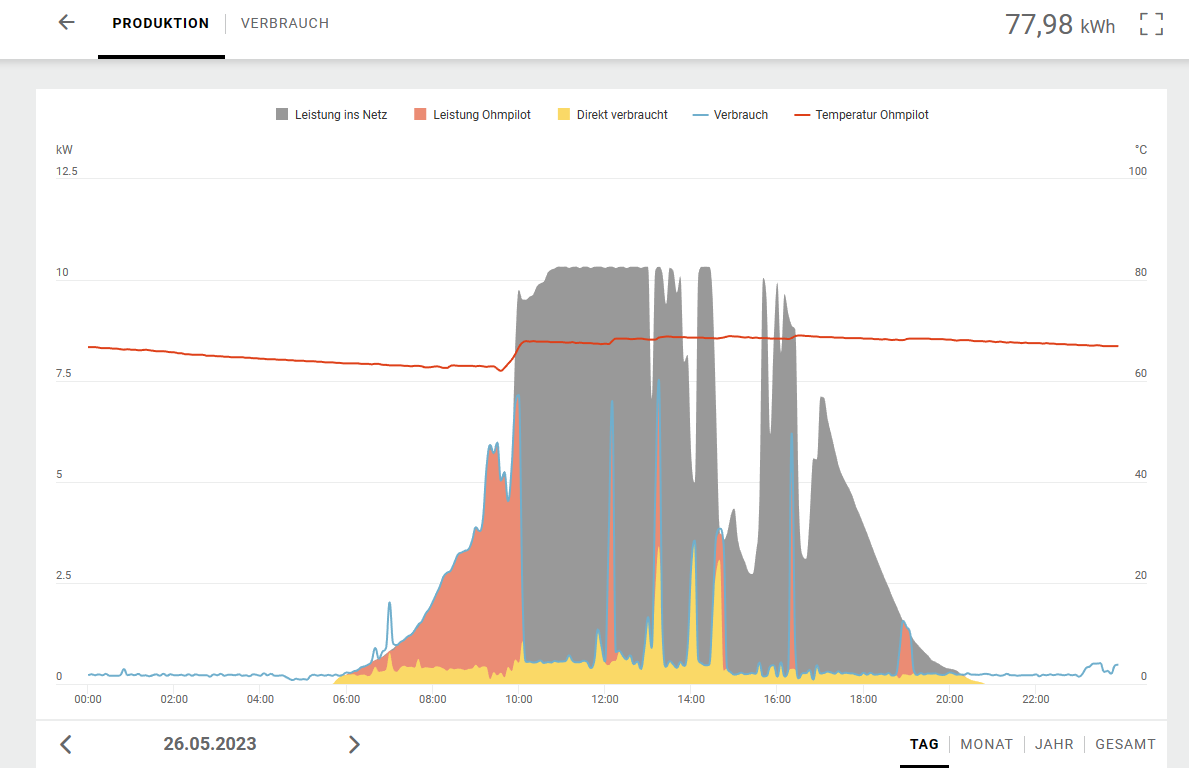This screenshot has height=768, width=1189.
Task: Select the MONAT time range tab
Action: pos(987,744)
